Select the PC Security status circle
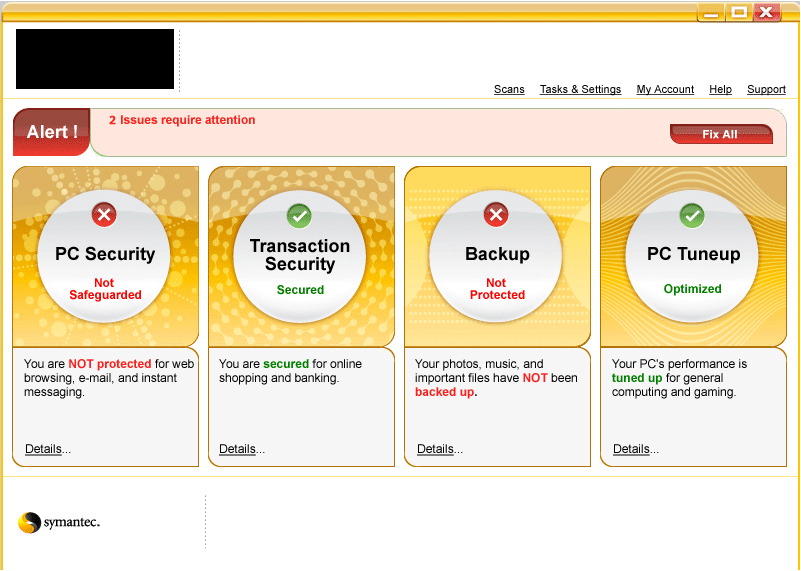 pos(104,256)
